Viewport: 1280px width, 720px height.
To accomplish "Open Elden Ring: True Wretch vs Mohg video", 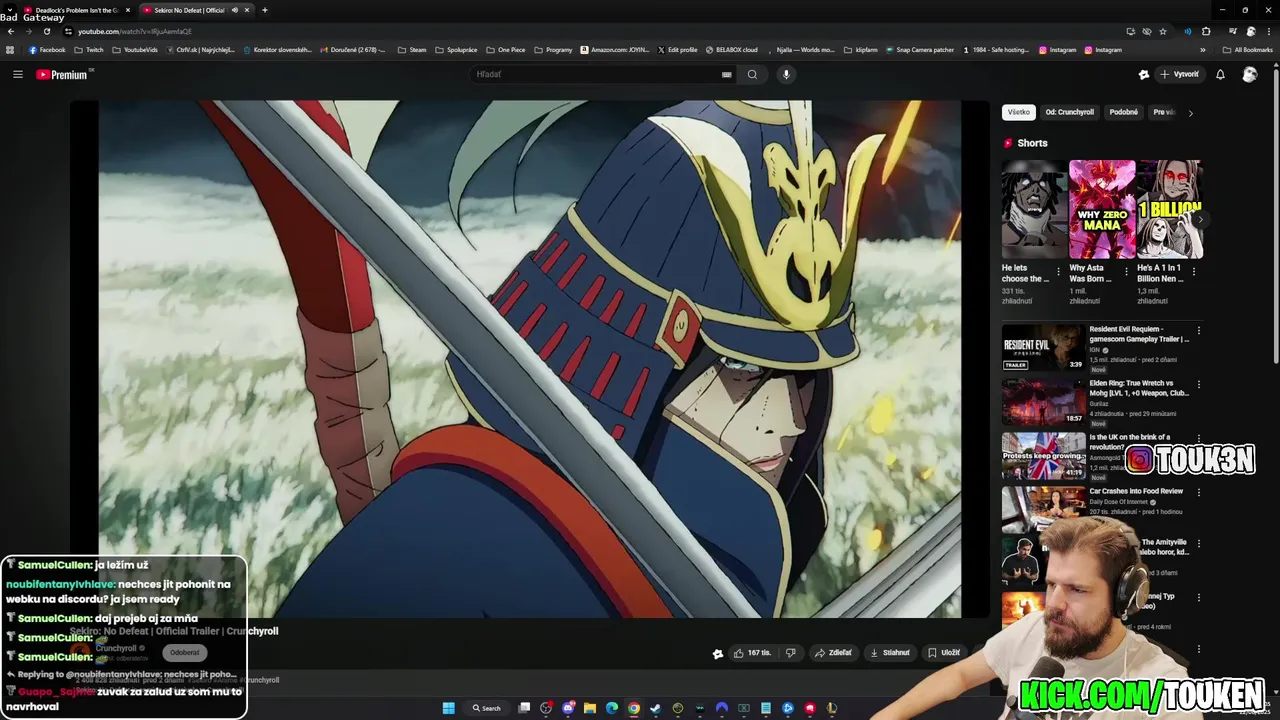I will pos(1043,401).
